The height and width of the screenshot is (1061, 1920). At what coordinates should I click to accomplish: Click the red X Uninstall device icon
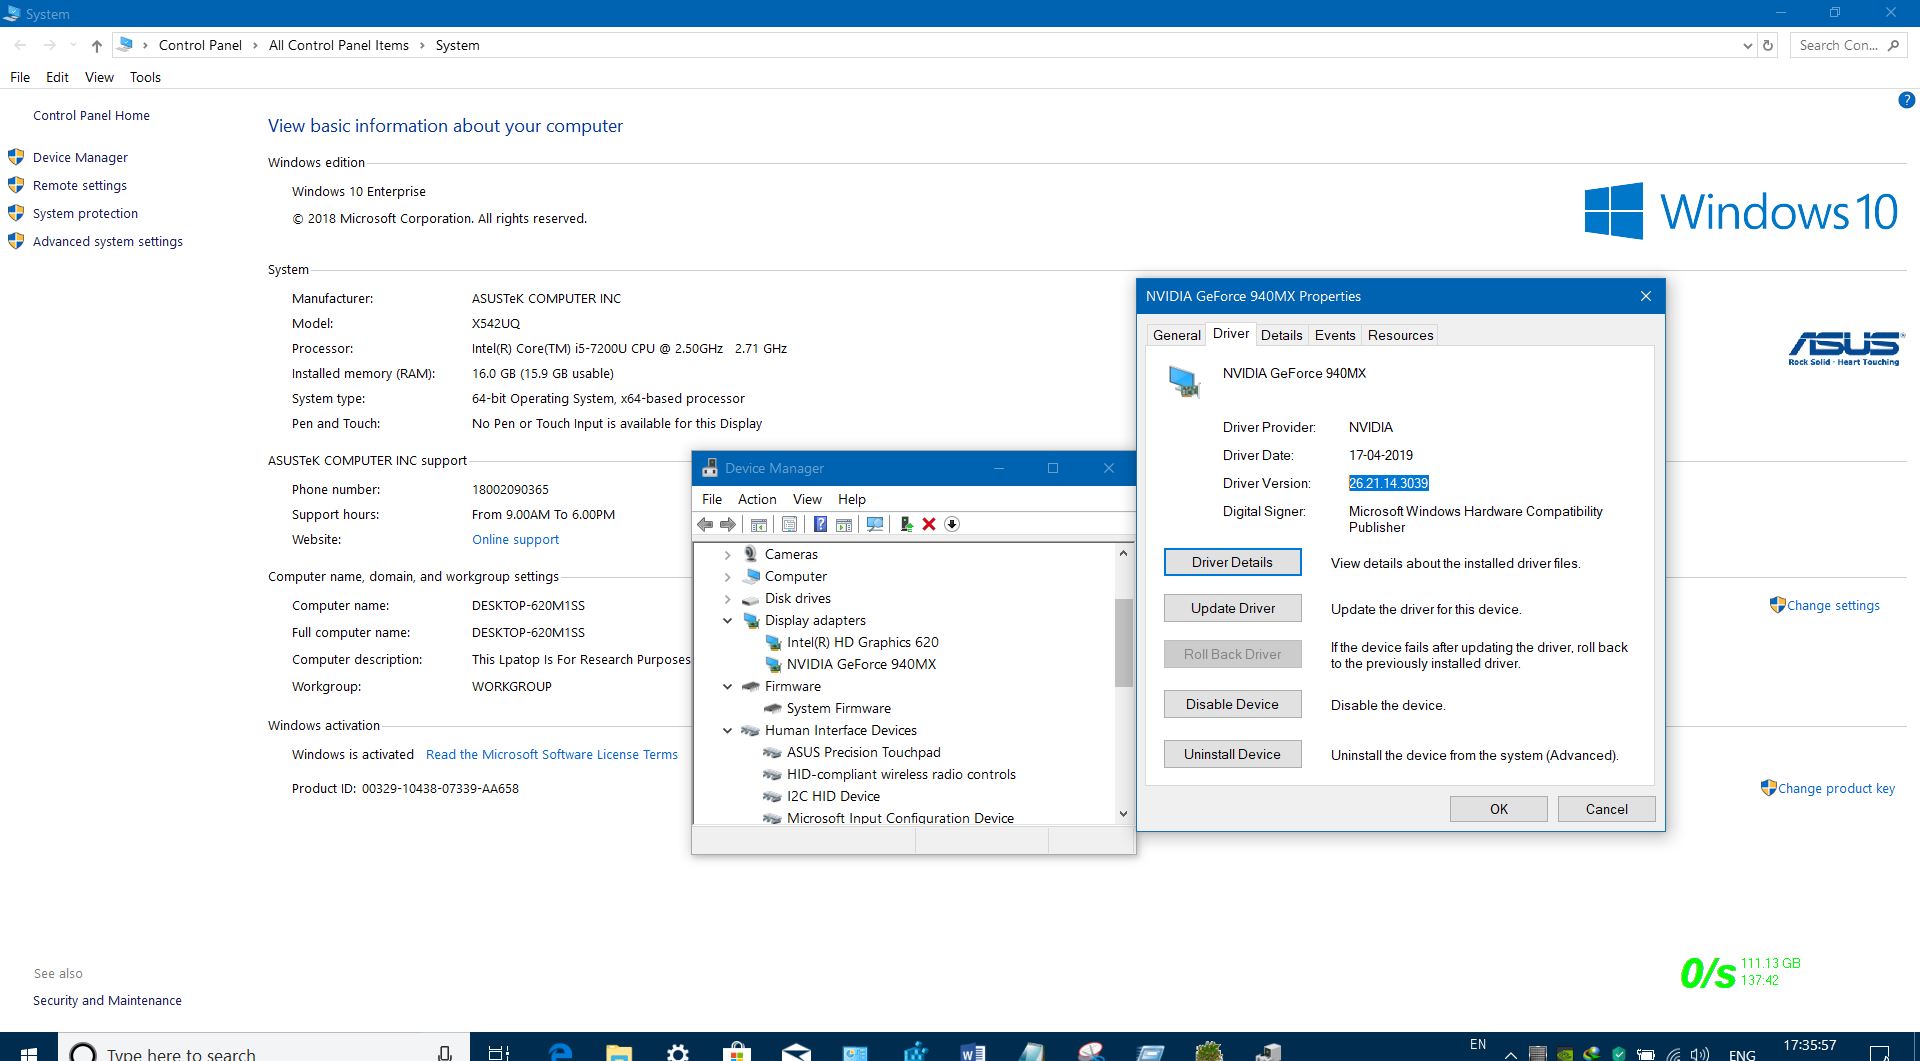click(929, 524)
